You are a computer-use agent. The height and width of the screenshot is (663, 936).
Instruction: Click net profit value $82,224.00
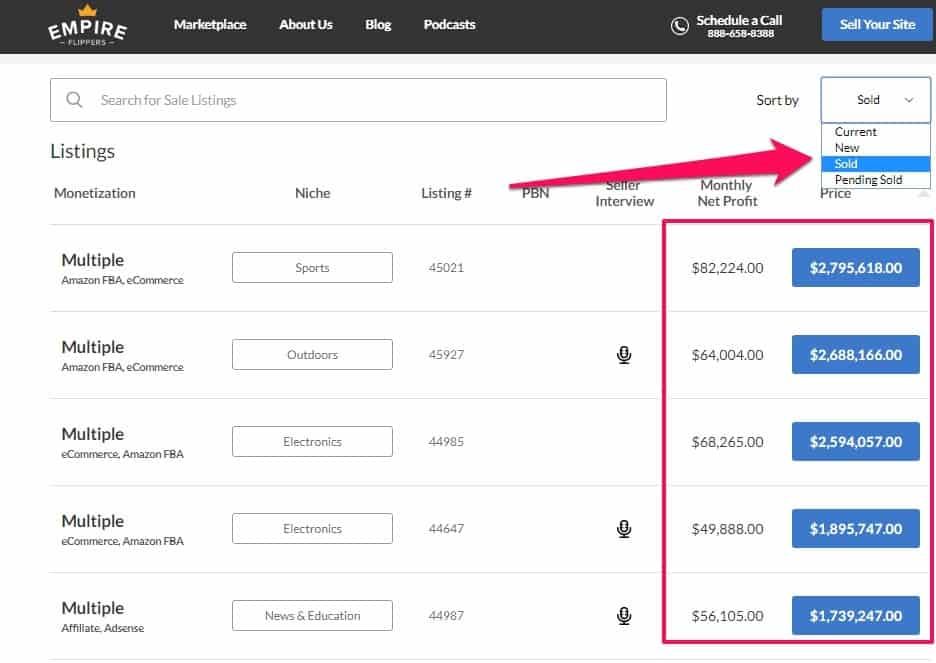(727, 268)
